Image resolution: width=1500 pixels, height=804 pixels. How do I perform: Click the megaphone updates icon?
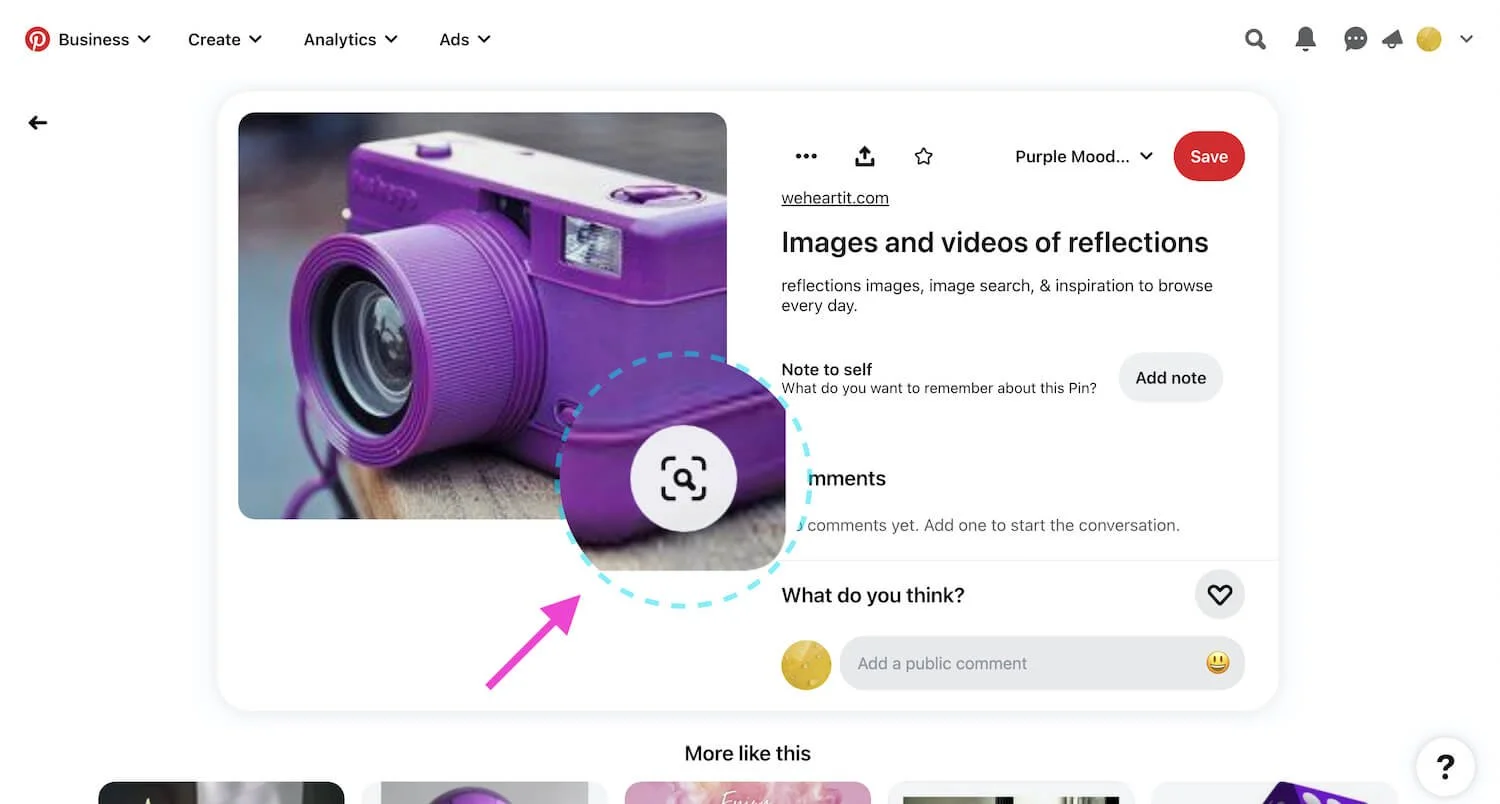(x=1392, y=39)
